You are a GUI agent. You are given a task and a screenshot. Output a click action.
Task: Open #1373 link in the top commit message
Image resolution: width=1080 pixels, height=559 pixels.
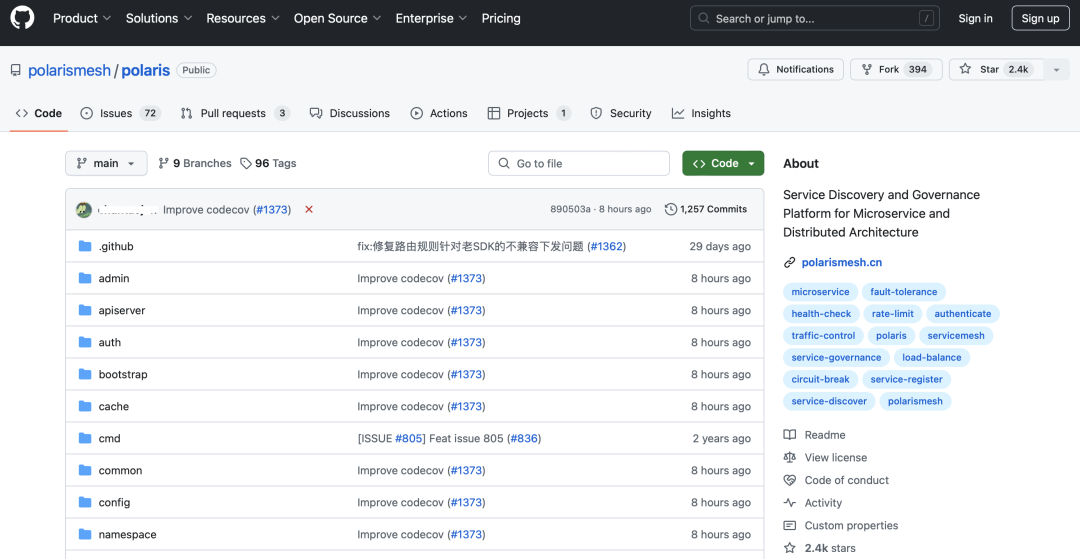click(x=272, y=209)
